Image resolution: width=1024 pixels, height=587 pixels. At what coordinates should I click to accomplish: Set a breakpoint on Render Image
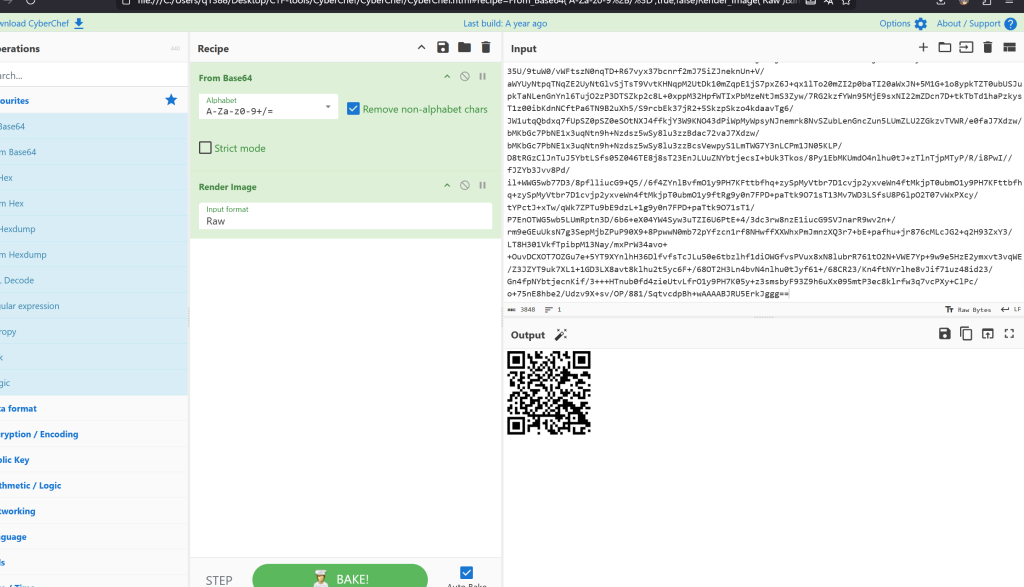pyautogui.click(x=483, y=186)
